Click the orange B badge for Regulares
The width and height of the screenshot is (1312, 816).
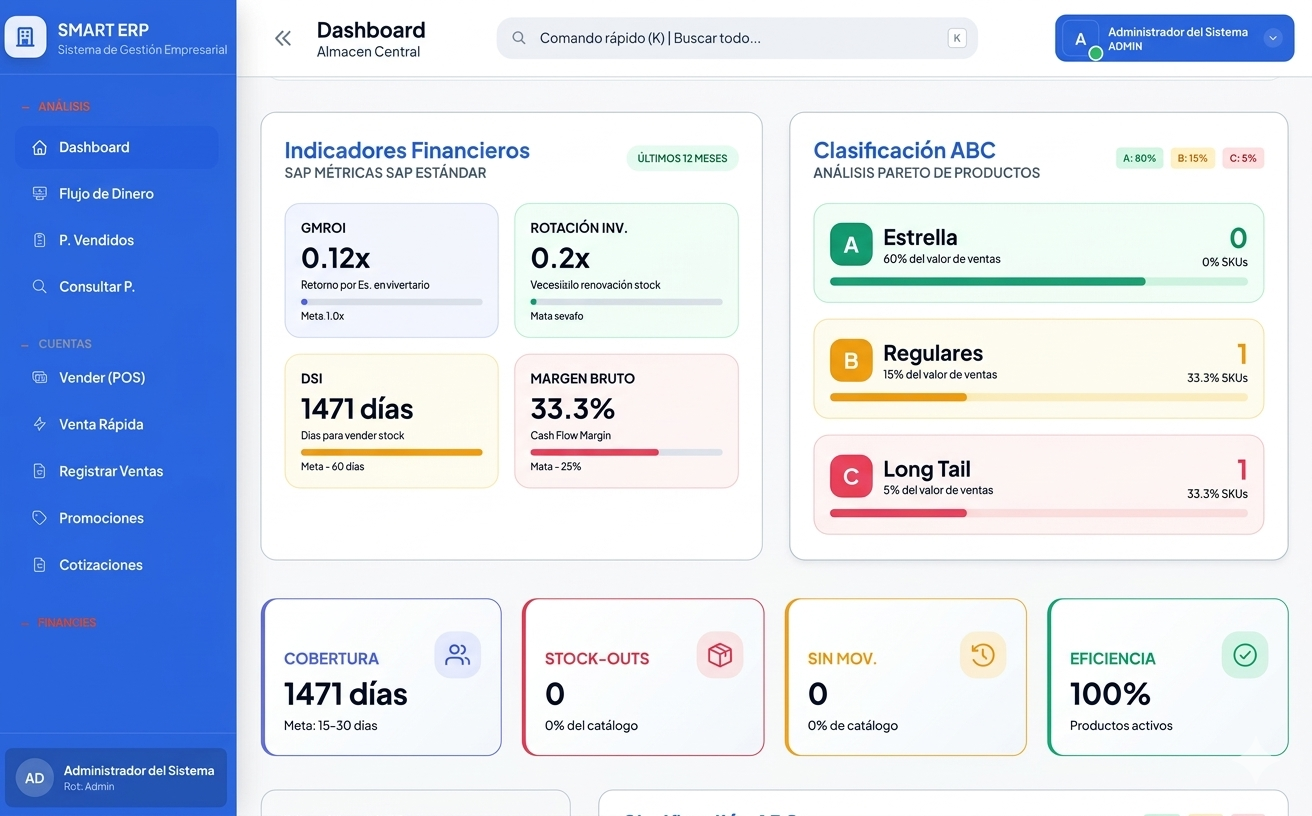(x=851, y=361)
